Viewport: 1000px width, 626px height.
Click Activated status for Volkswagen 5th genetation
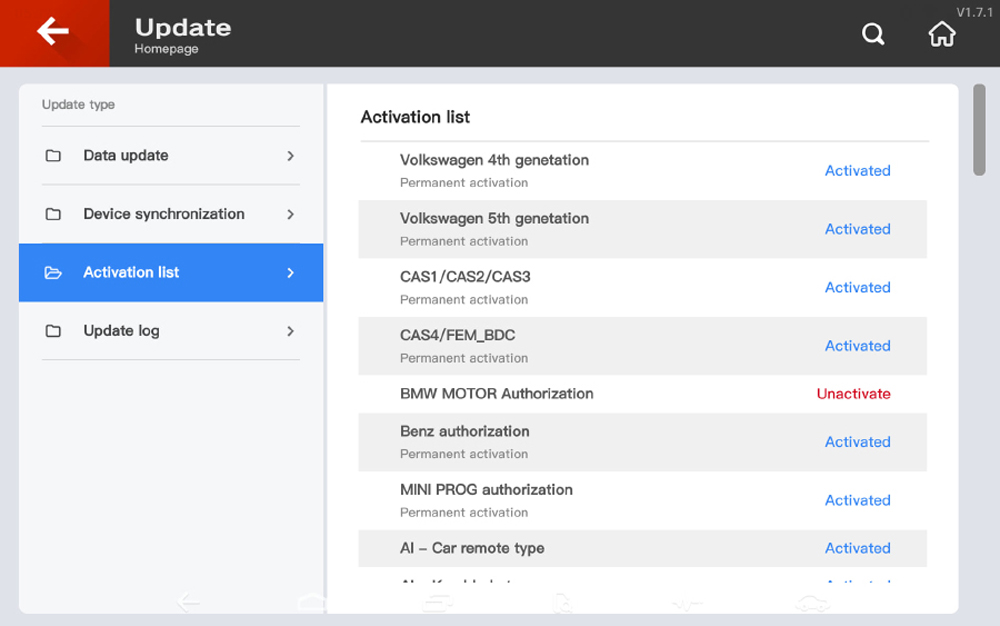click(x=857, y=229)
